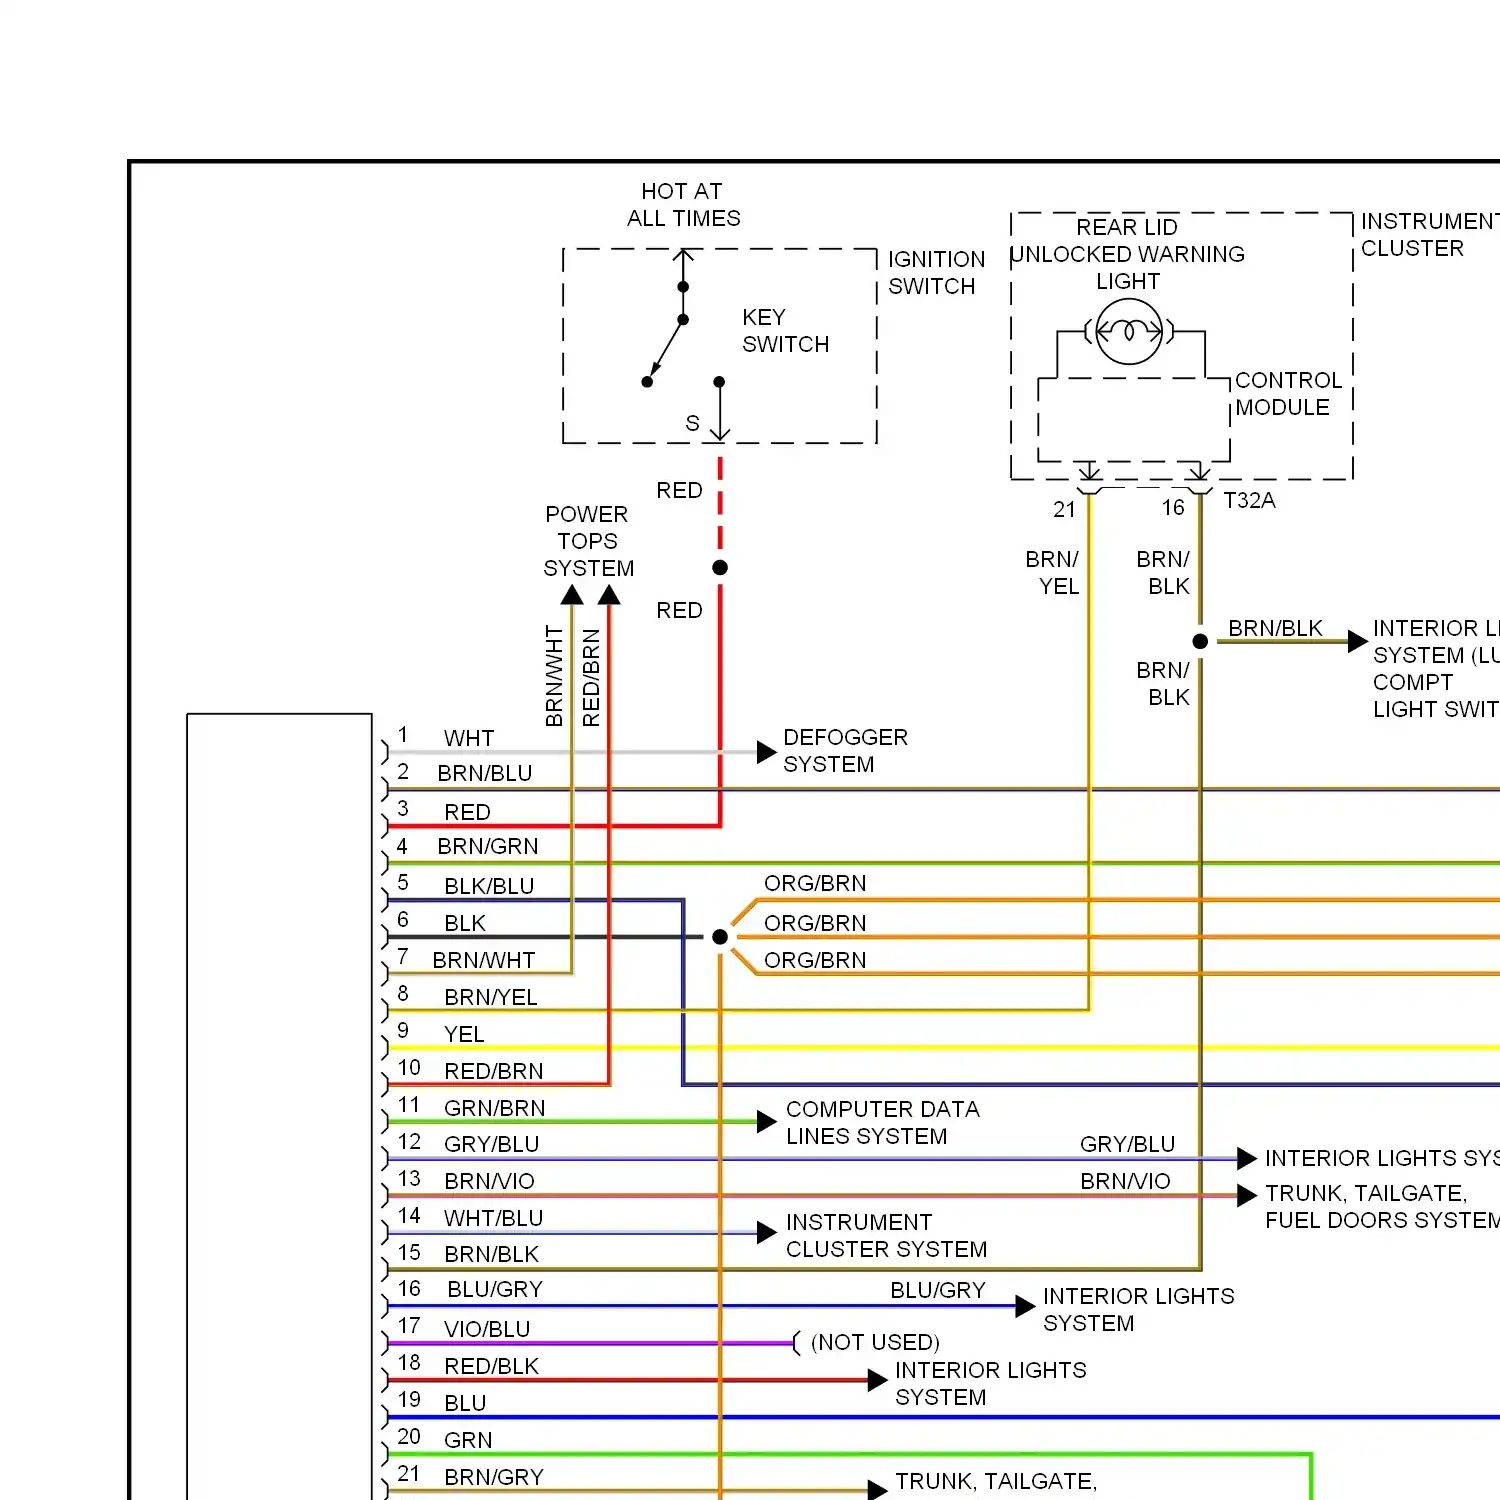Click the BLK/BLU label on pin 5
Screen dimensions: 1500x1500
489,886
